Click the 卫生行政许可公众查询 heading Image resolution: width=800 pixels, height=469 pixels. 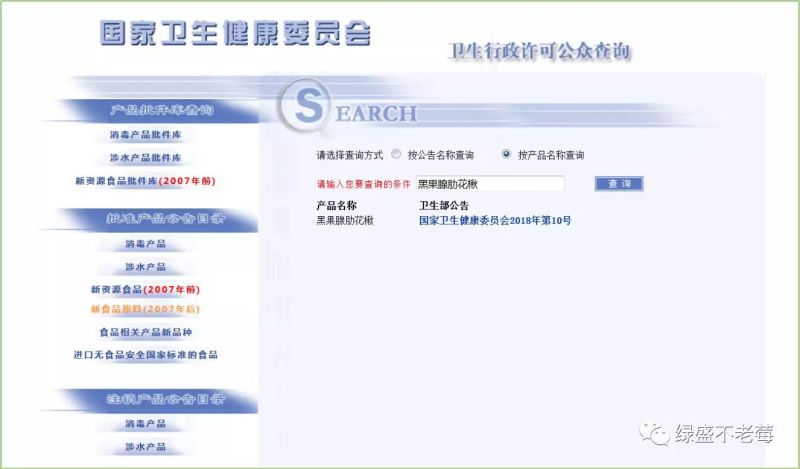pos(539,51)
